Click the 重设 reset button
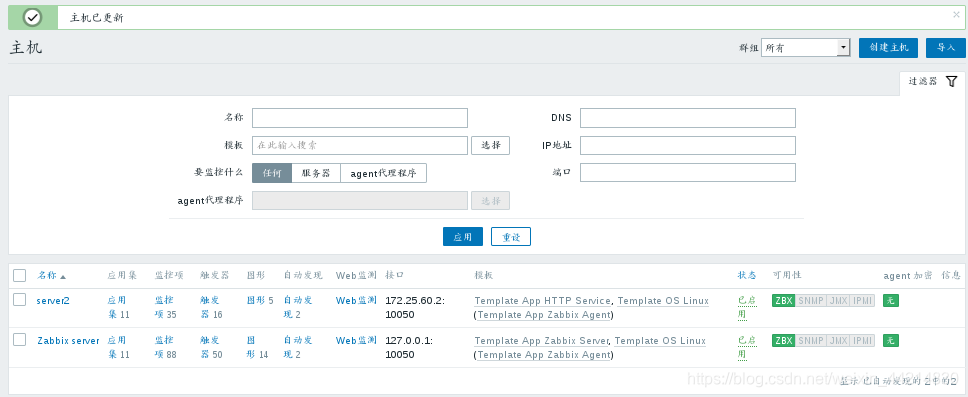The height and width of the screenshot is (397, 968). pyautogui.click(x=511, y=236)
